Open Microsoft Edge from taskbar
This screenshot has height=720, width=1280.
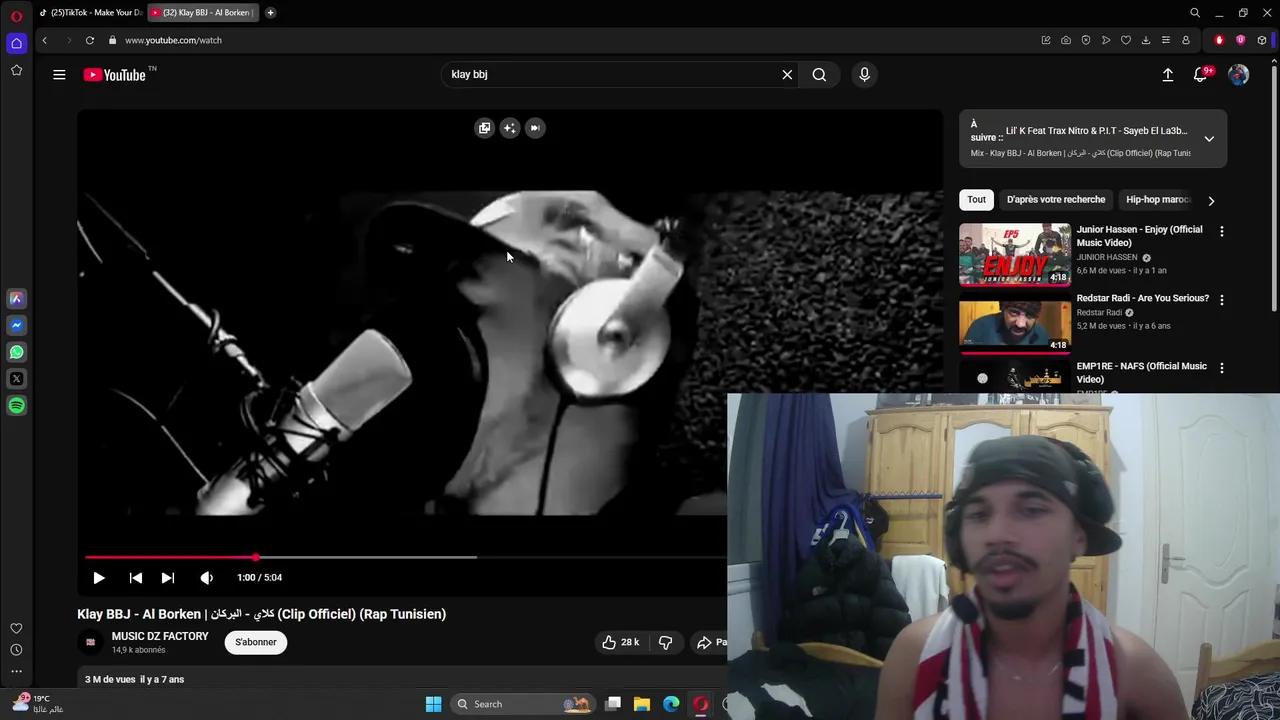click(x=671, y=704)
